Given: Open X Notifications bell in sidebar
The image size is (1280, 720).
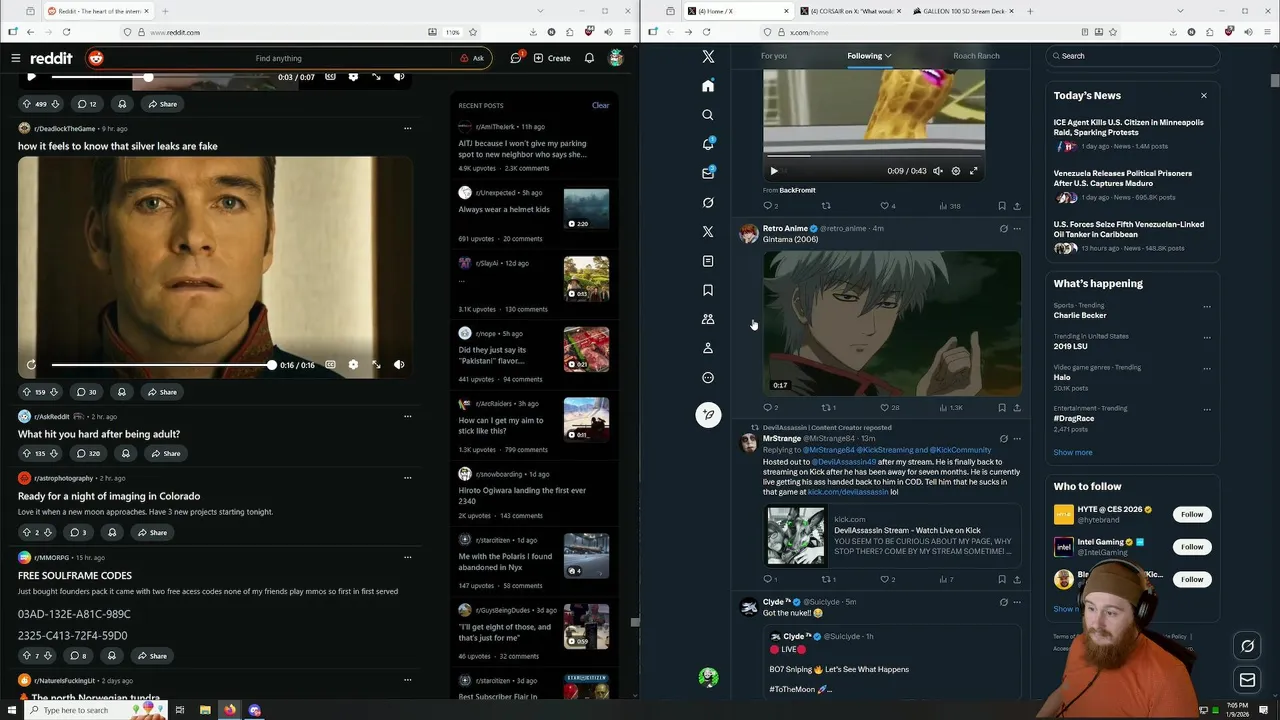Looking at the screenshot, I should pyautogui.click(x=708, y=144).
